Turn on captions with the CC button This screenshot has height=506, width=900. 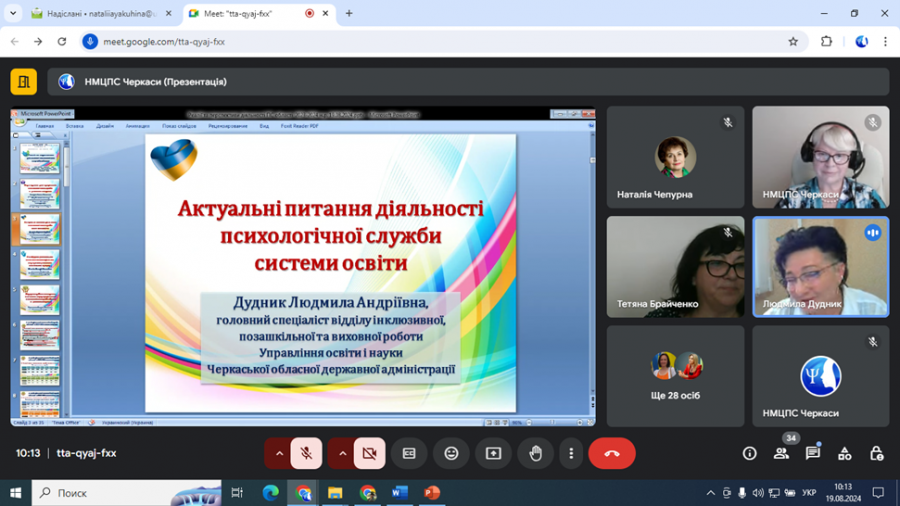coord(409,453)
